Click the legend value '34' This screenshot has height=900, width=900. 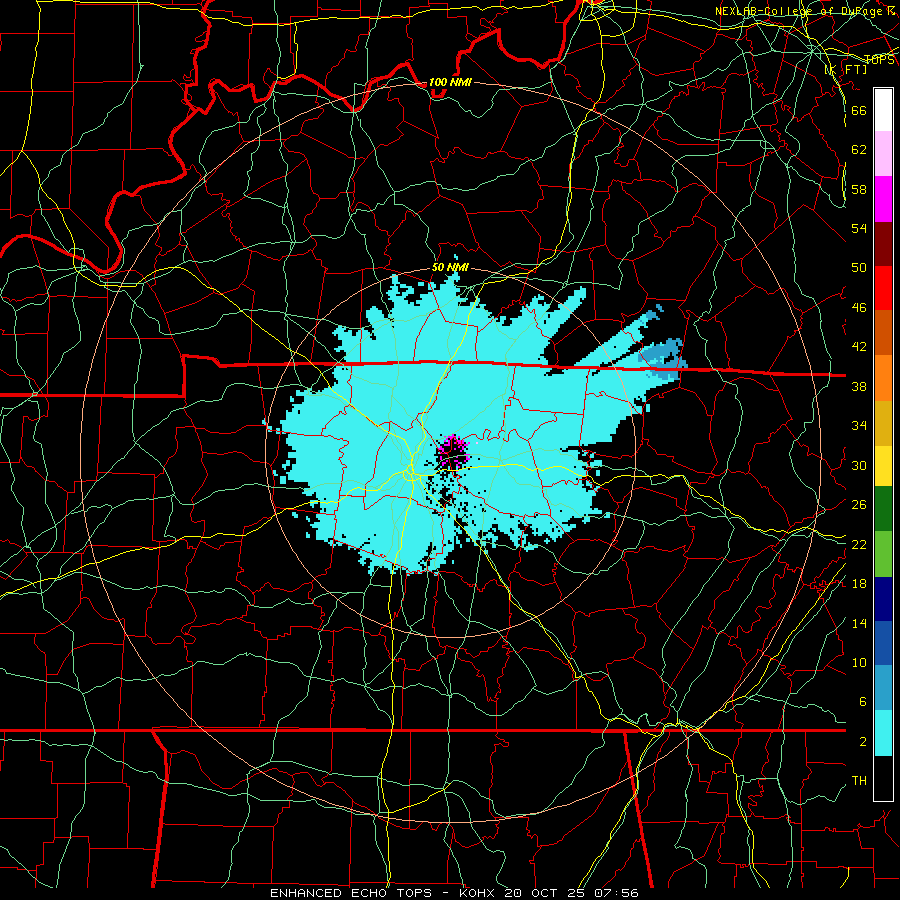tap(859, 425)
